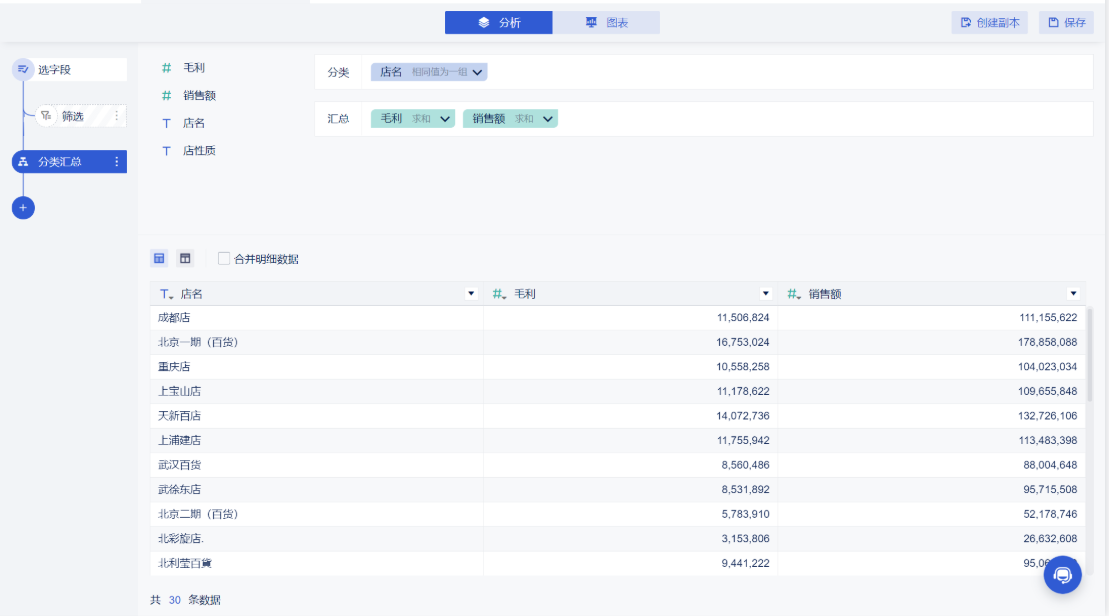Screen dimensions: 1109x616
Task: Click numeric type icon beside 毛利 field
Action: [x=166, y=68]
